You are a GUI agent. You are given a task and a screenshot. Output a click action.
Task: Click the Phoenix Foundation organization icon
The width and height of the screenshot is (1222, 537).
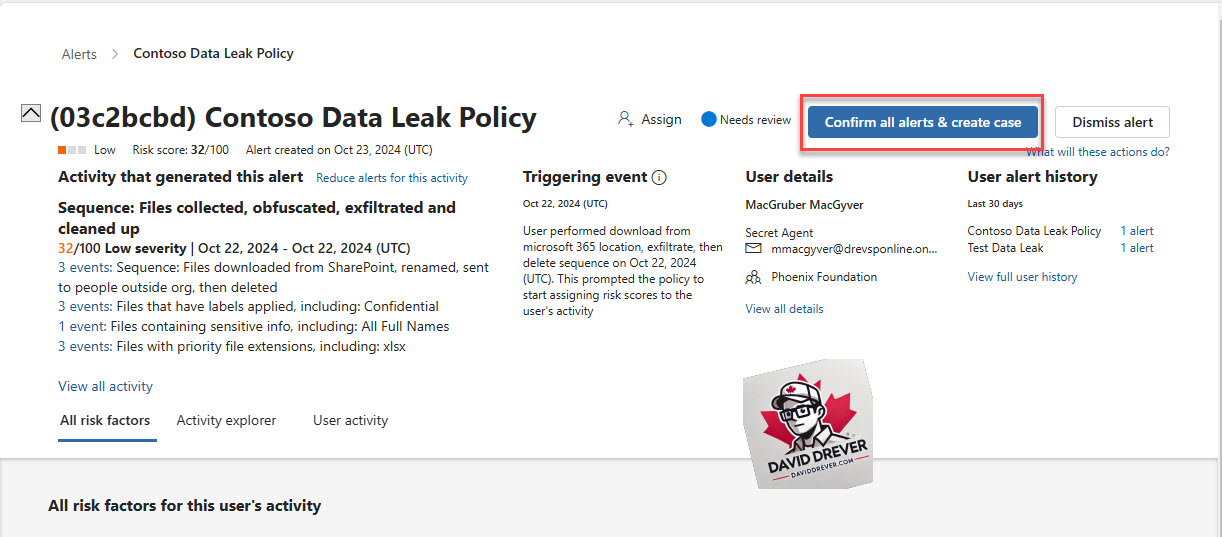click(x=753, y=277)
